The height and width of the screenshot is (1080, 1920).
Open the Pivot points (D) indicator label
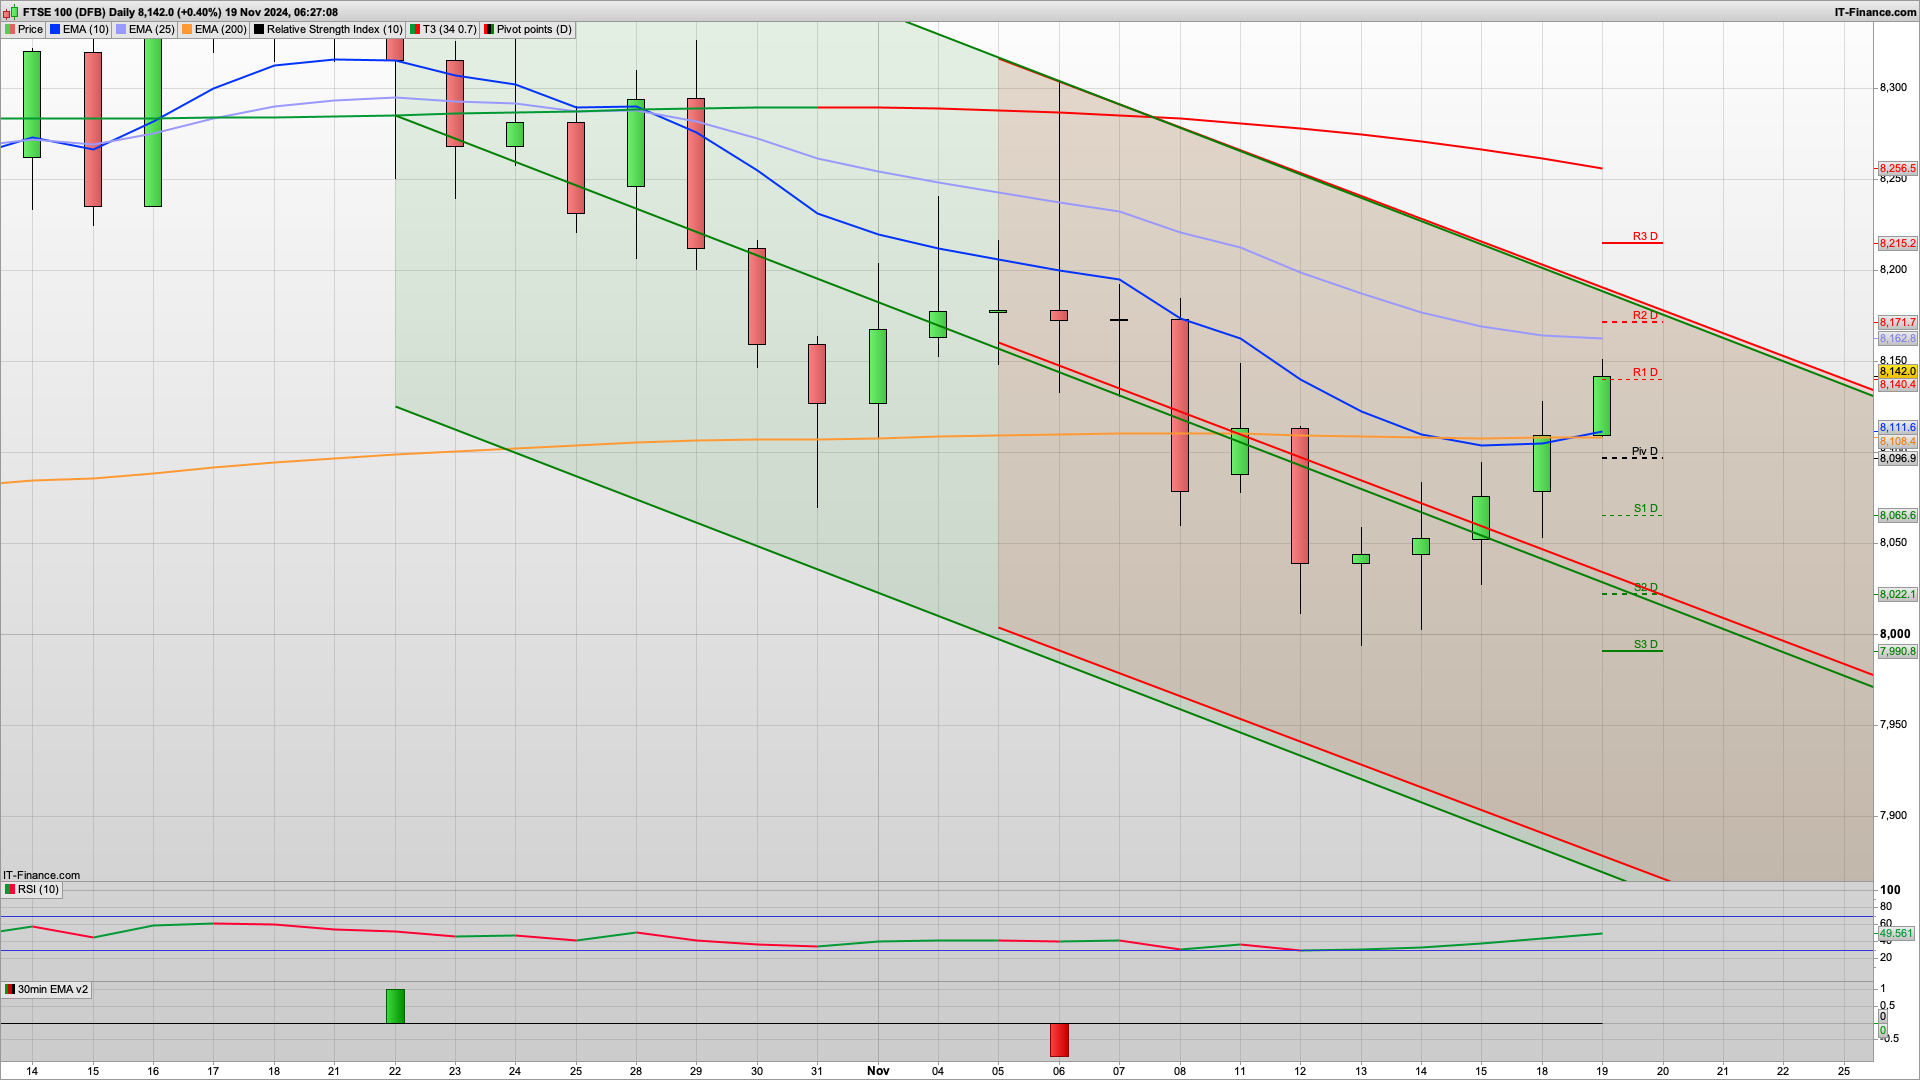point(528,29)
